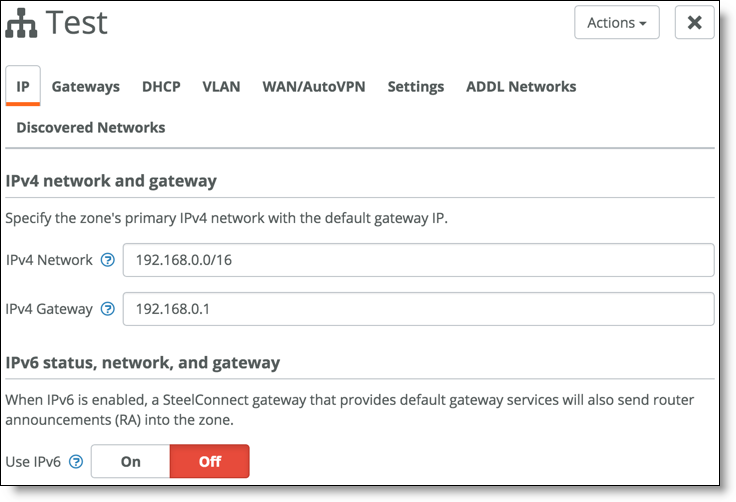This screenshot has width=736, height=502.
Task: Click the IPv4 Gateway input field
Action: point(418,309)
